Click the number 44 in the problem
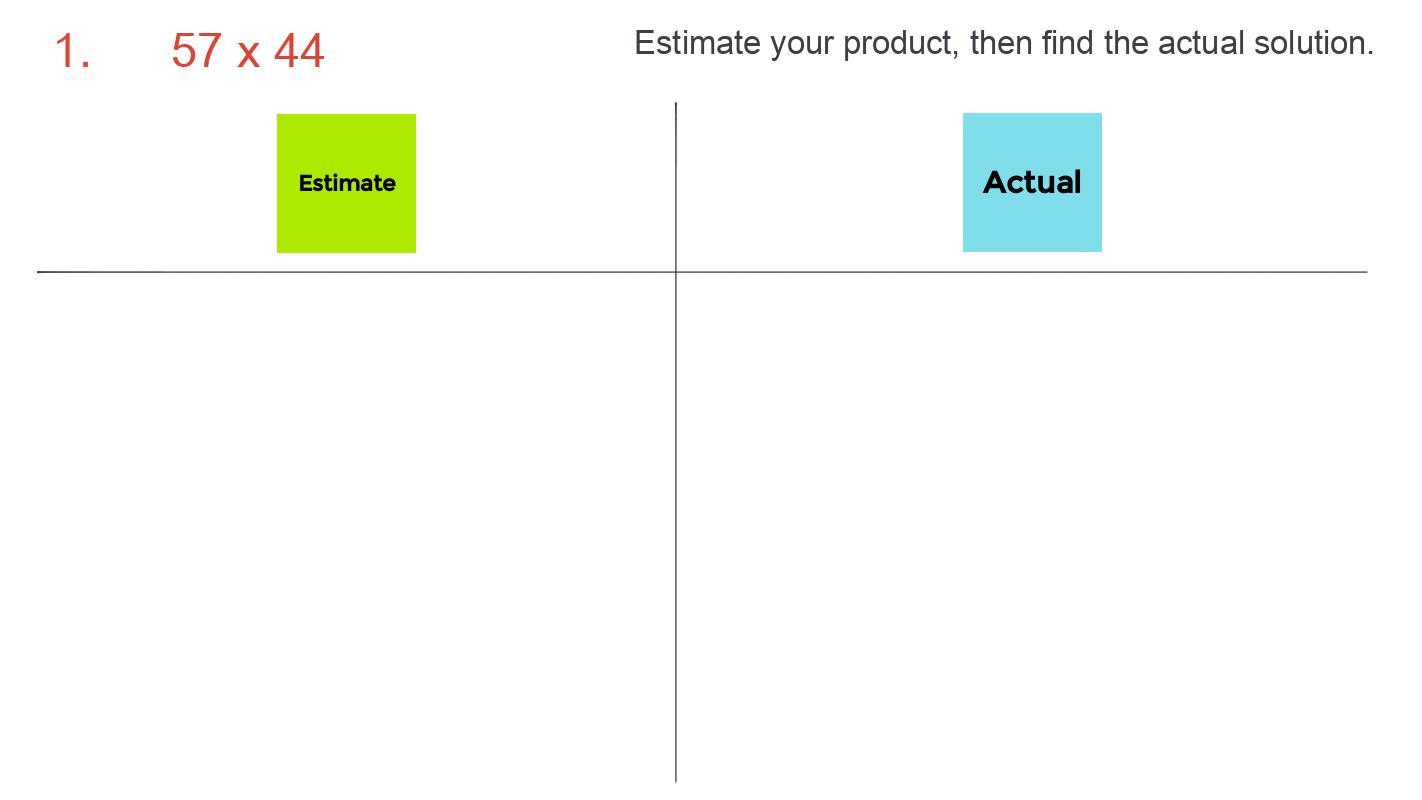 click(299, 50)
